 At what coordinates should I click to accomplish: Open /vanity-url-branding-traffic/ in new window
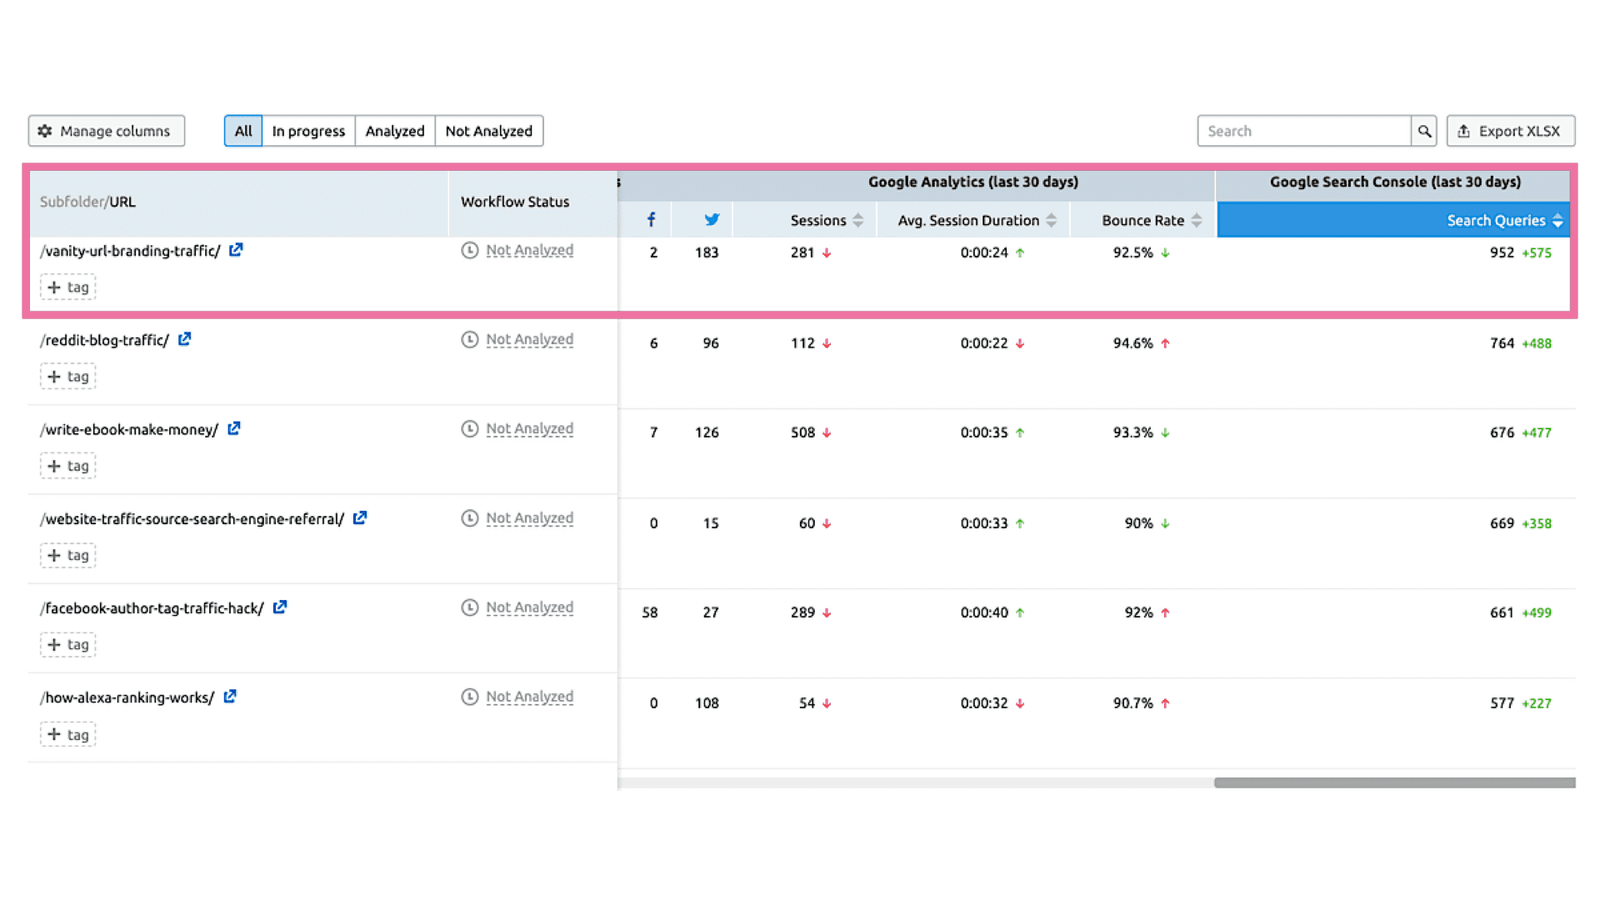(236, 250)
